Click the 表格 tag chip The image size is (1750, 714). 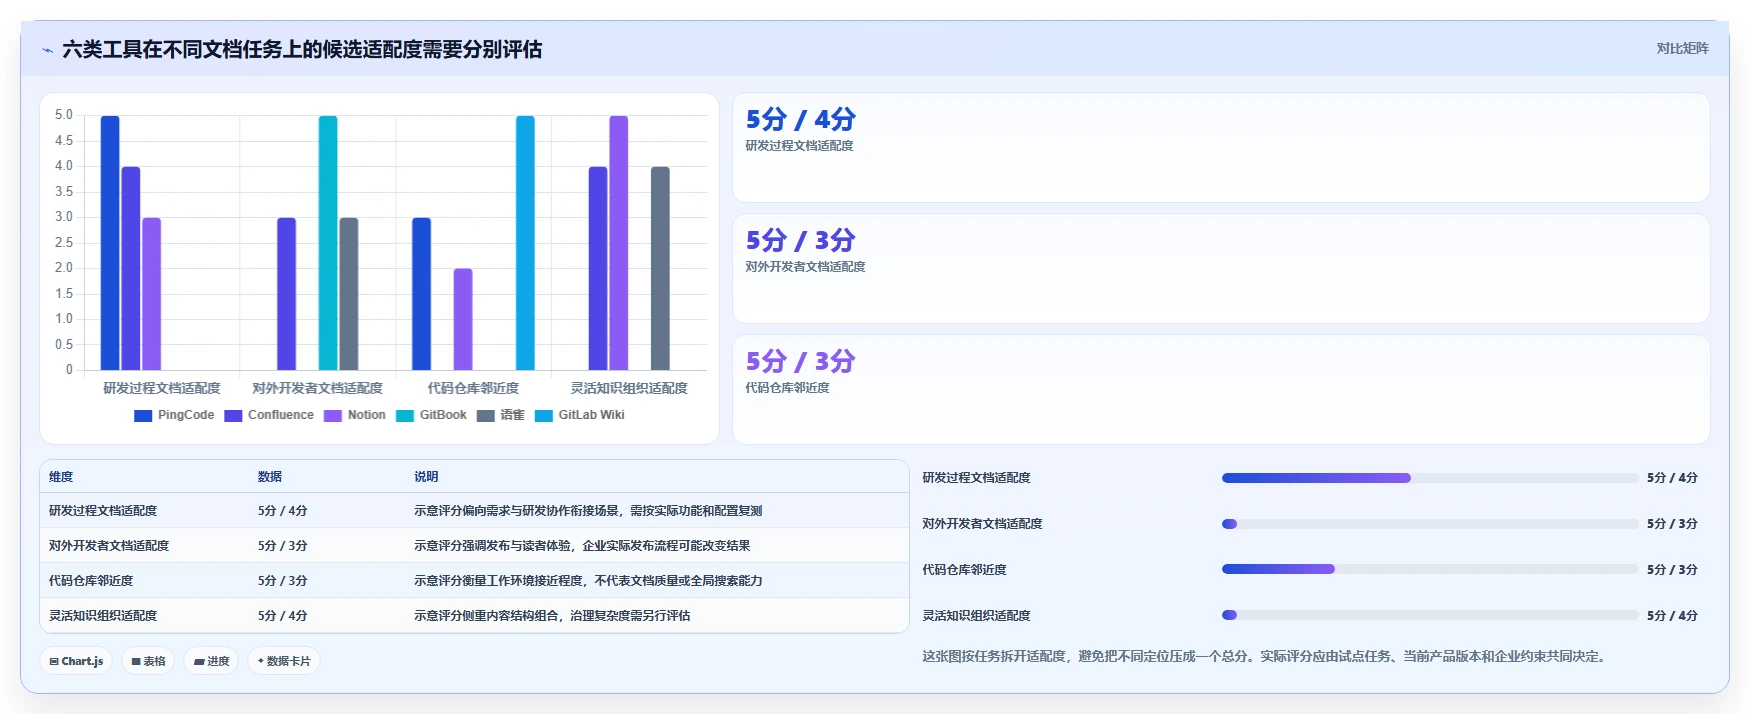click(148, 661)
